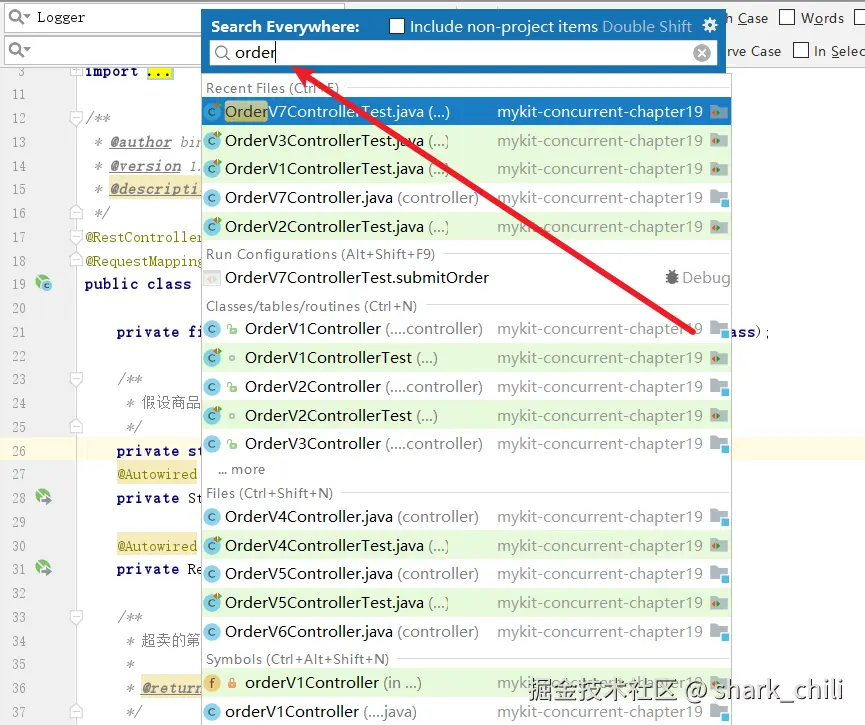Collapse comment fold at line 33
Image resolution: width=865 pixels, height=725 pixels.
[76, 617]
